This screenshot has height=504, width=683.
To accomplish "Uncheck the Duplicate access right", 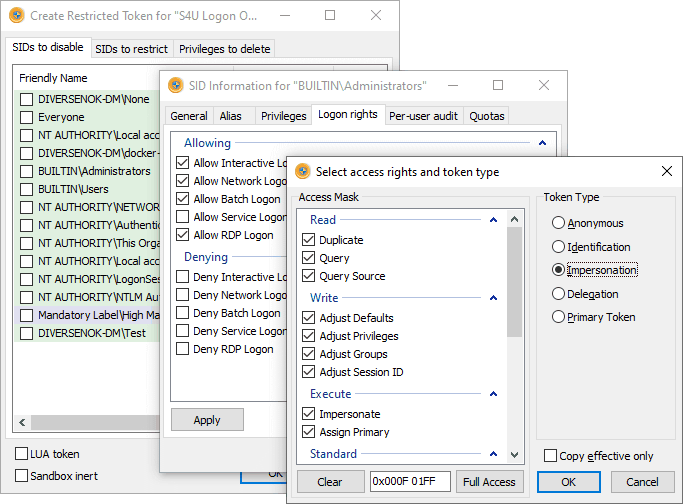I will pos(309,240).
